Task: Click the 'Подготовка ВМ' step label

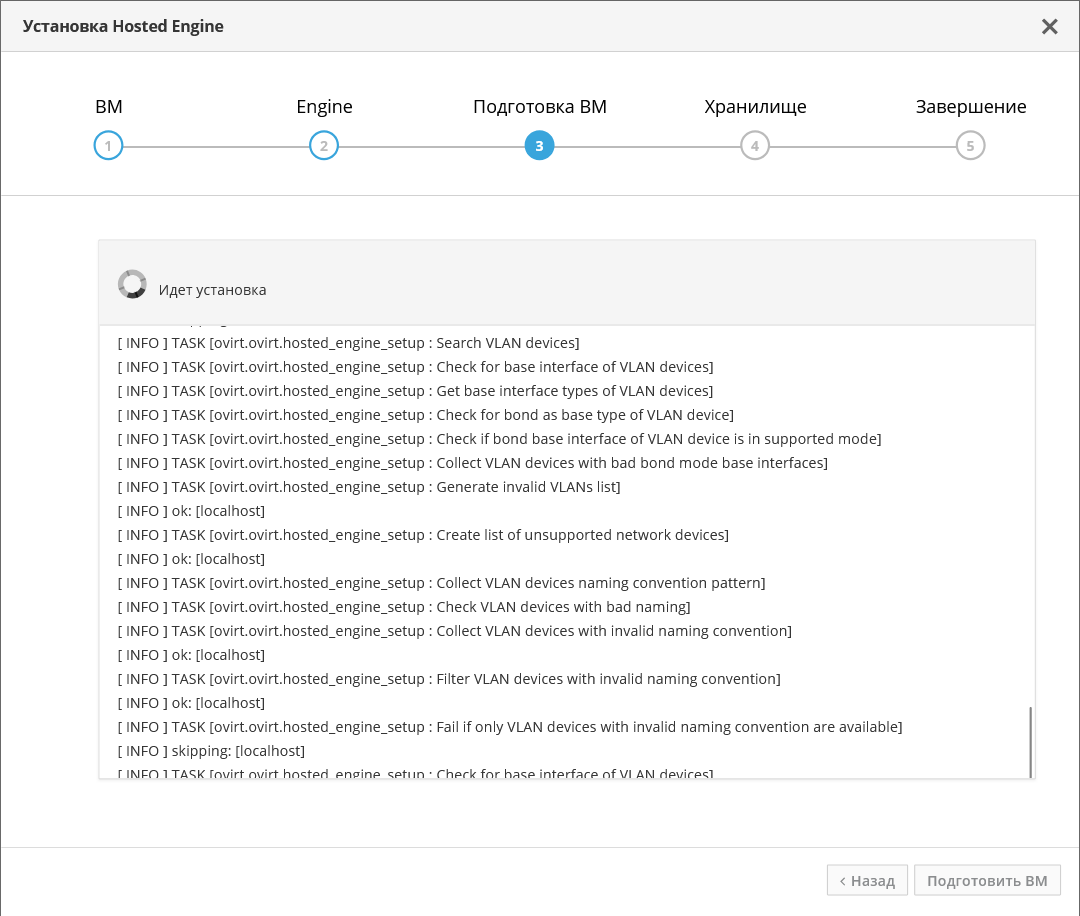Action: click(x=540, y=107)
